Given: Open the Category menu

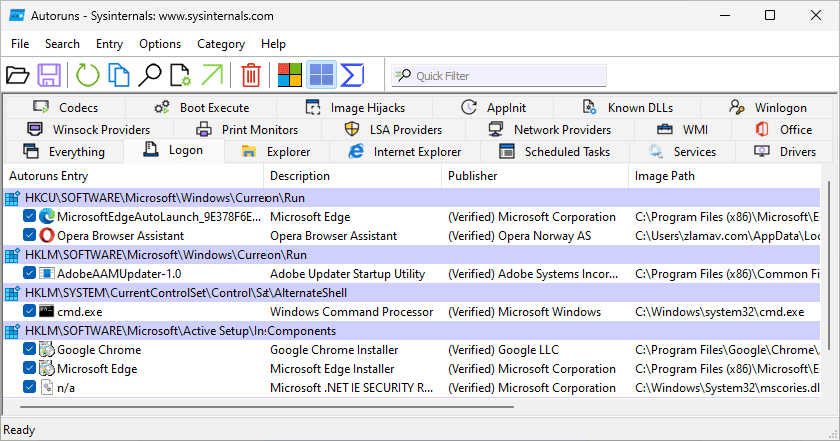Looking at the screenshot, I should [x=221, y=44].
